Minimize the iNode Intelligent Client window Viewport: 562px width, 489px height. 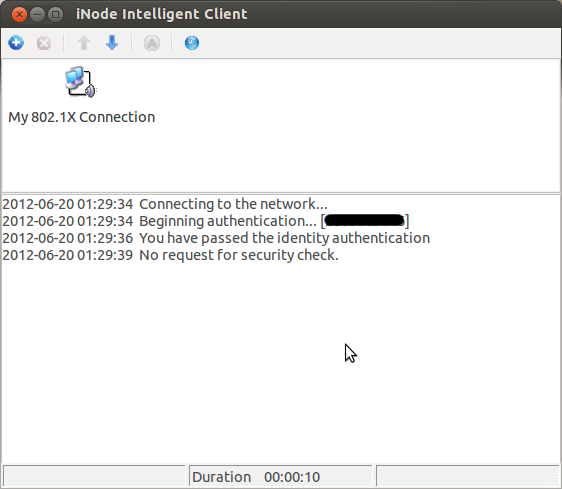pyautogui.click(x=37, y=14)
